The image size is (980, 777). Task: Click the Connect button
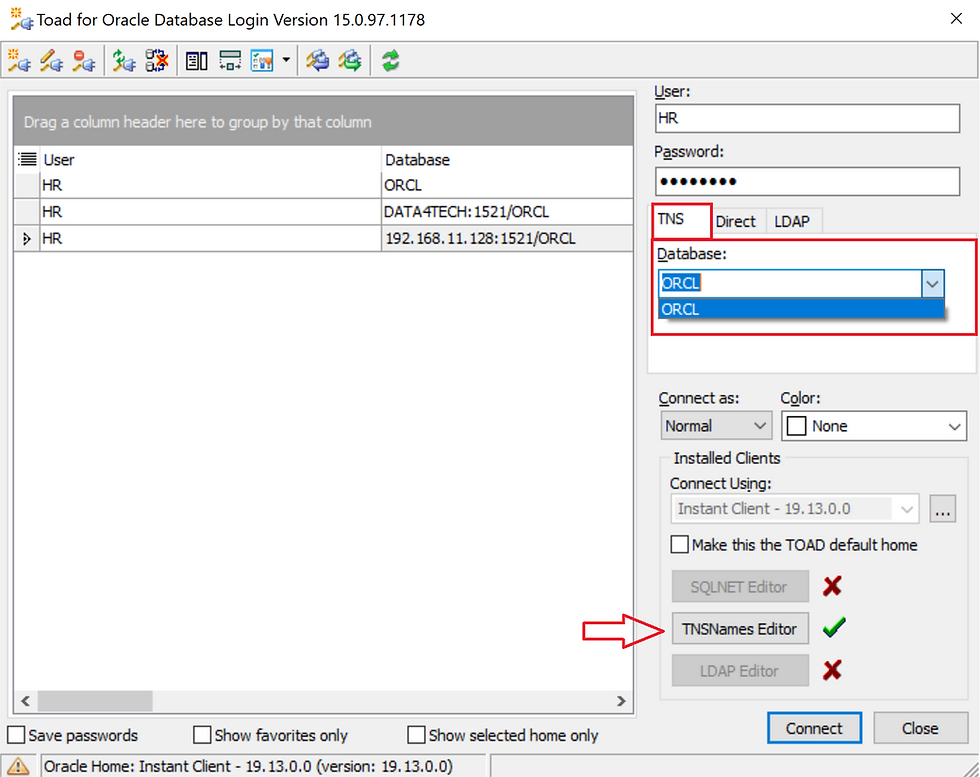coord(814,728)
